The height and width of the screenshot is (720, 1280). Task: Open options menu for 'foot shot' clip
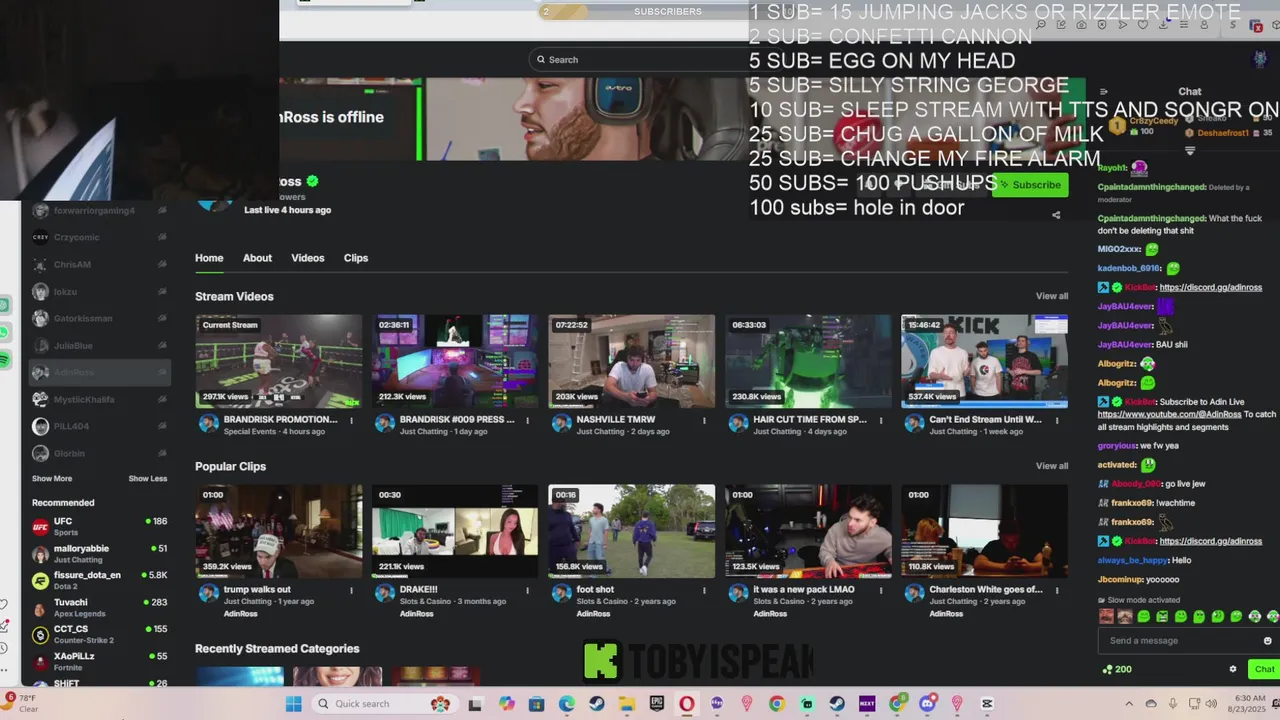point(704,590)
